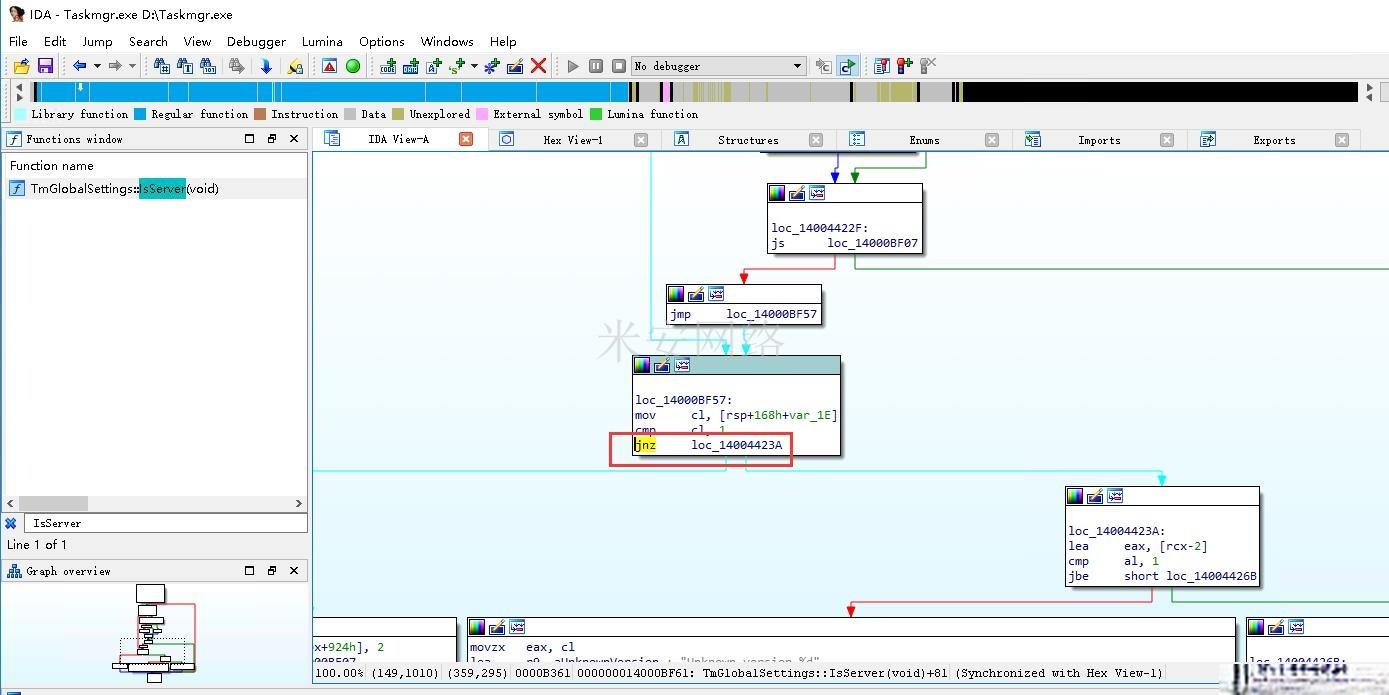Click the jmp loc_14000BF57 instruction

coord(744,314)
